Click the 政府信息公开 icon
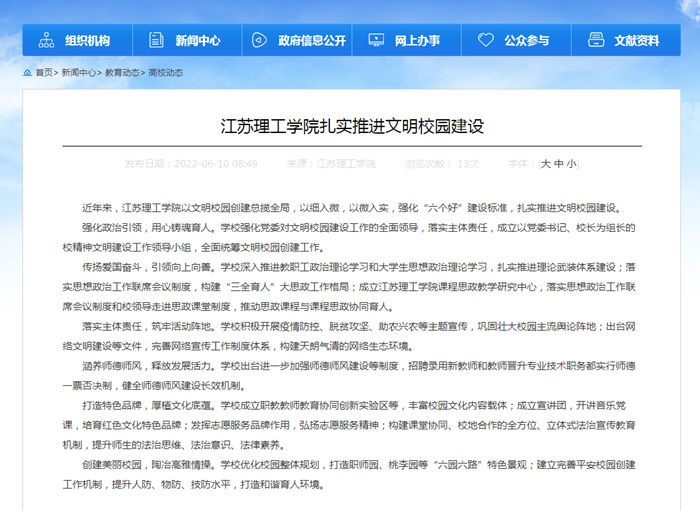Image resolution: width=700 pixels, height=511 pixels. click(x=259, y=41)
